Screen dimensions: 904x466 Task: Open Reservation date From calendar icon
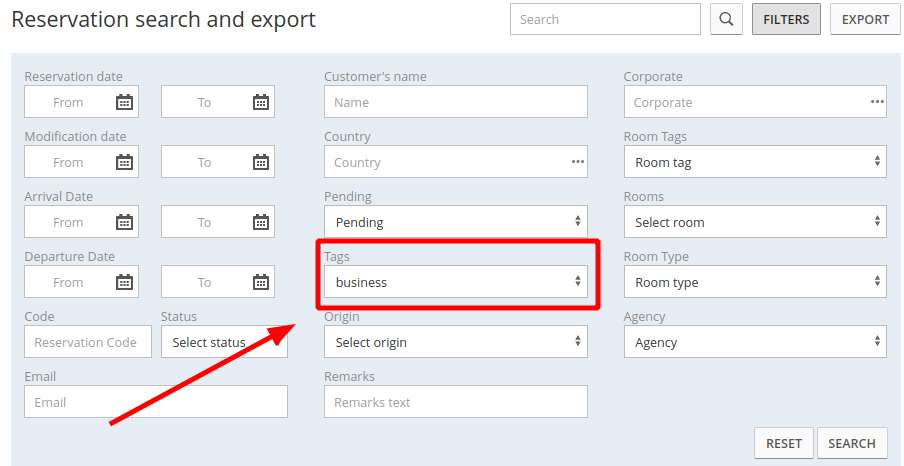coord(125,102)
